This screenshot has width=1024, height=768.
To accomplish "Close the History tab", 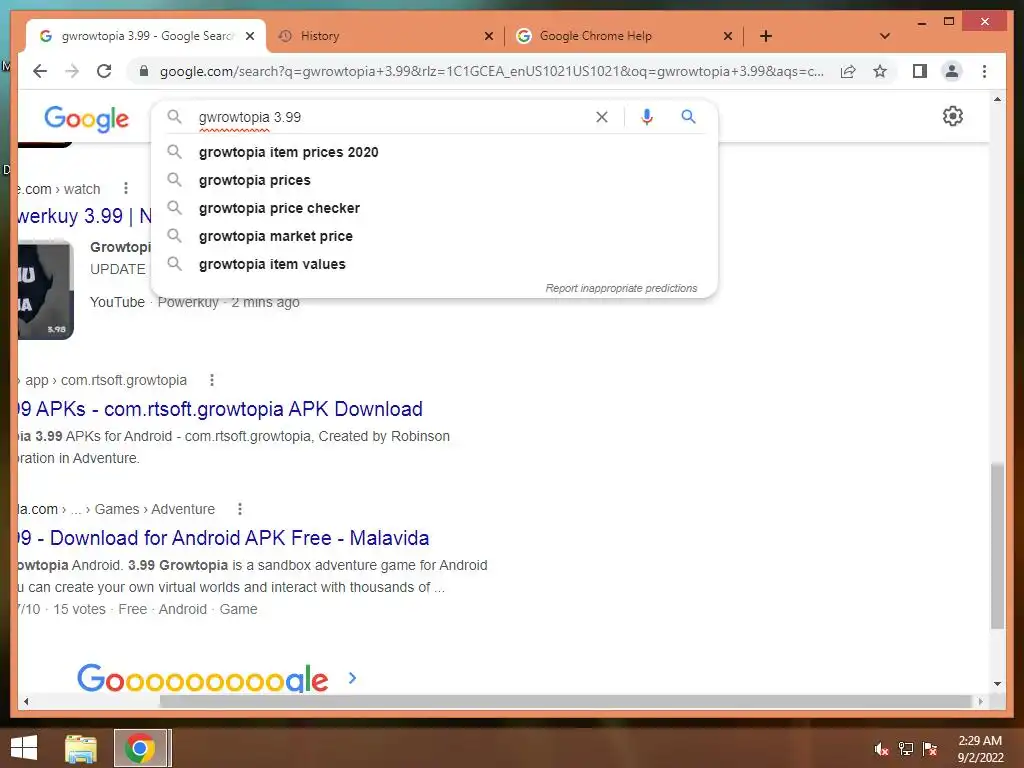I will pyautogui.click(x=488, y=36).
